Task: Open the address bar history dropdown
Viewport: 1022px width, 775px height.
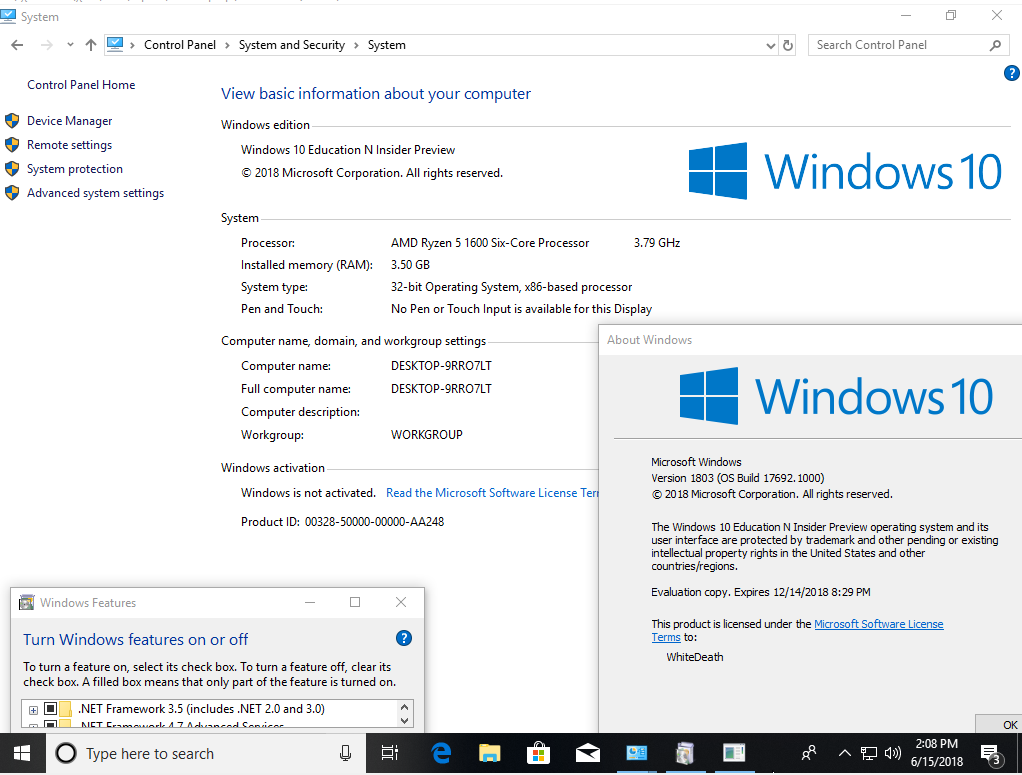Action: (769, 45)
